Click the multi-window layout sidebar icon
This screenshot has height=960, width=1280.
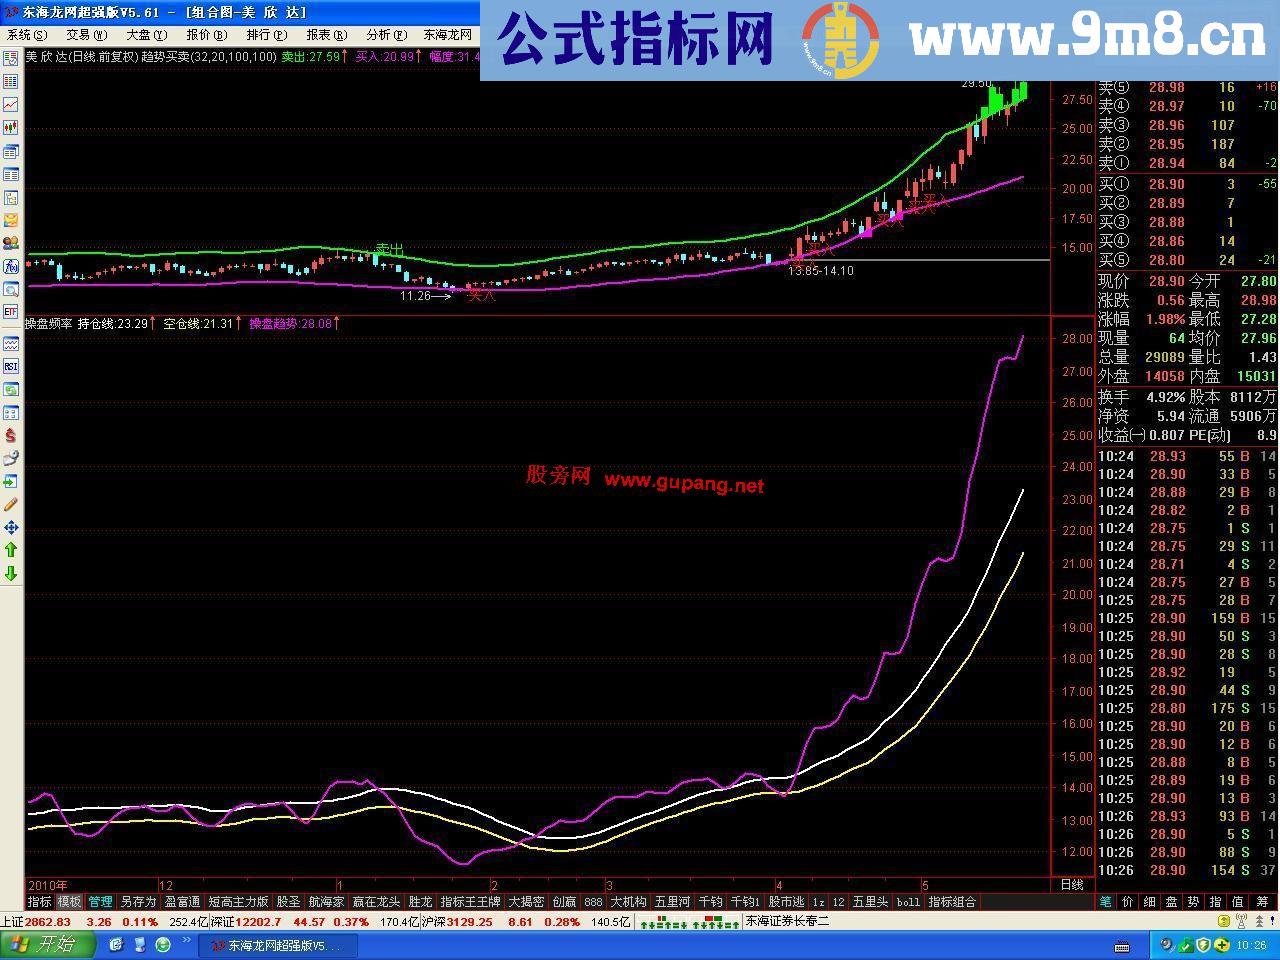pos(11,413)
